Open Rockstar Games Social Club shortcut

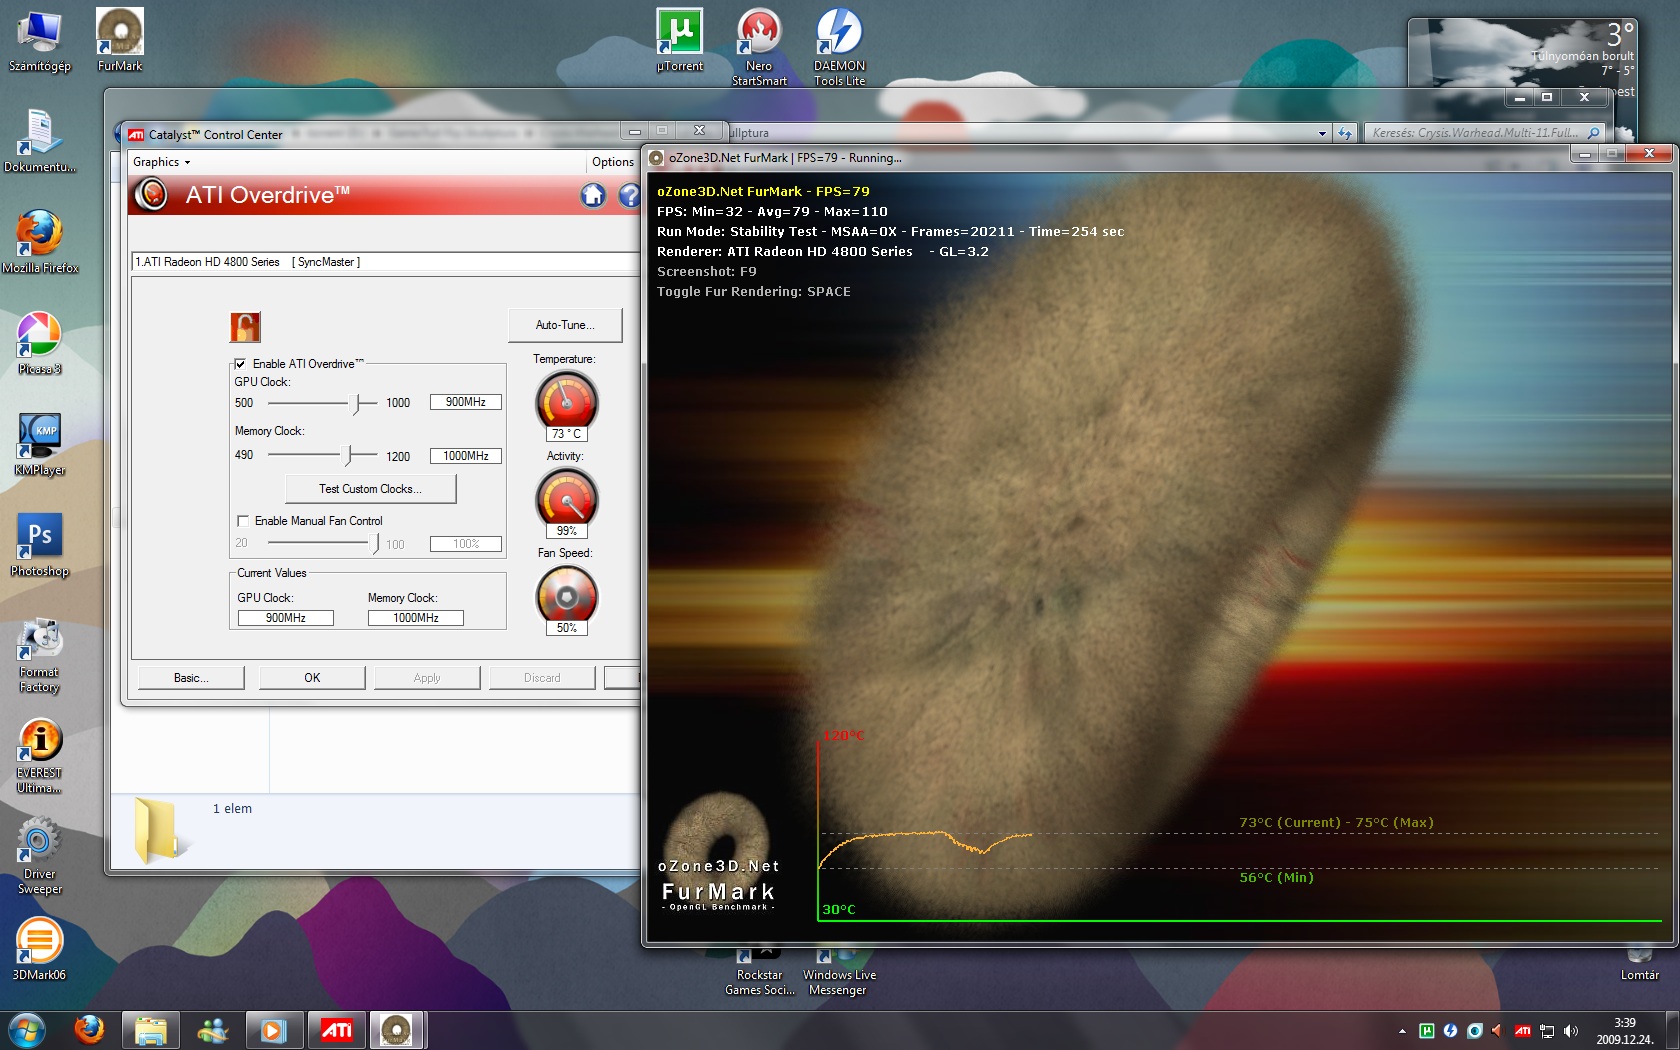coord(759,972)
